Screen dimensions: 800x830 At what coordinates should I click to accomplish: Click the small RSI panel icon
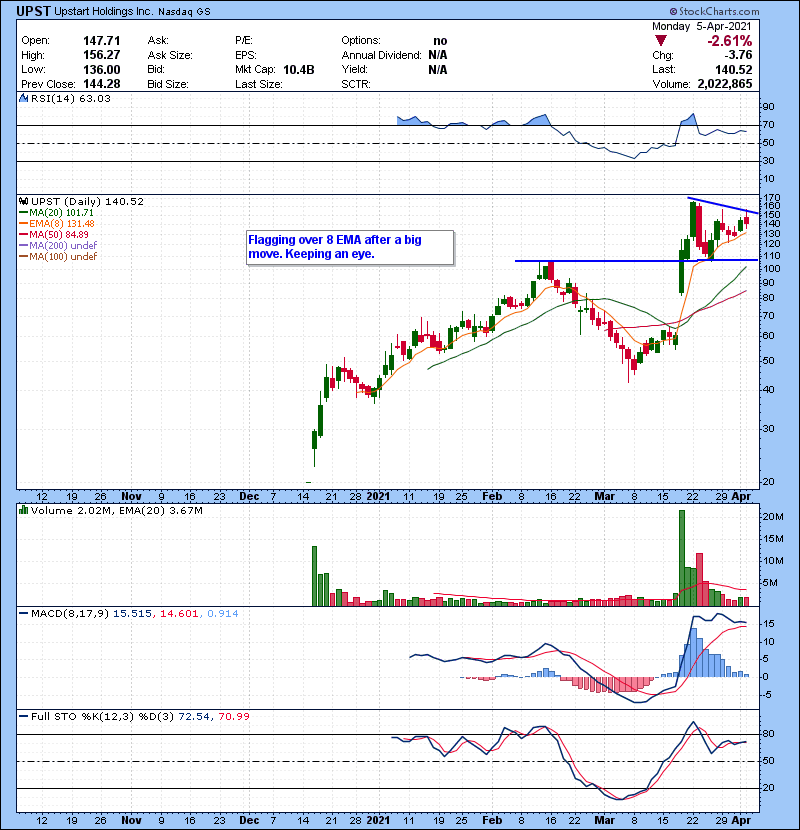pyautogui.click(x=23, y=98)
